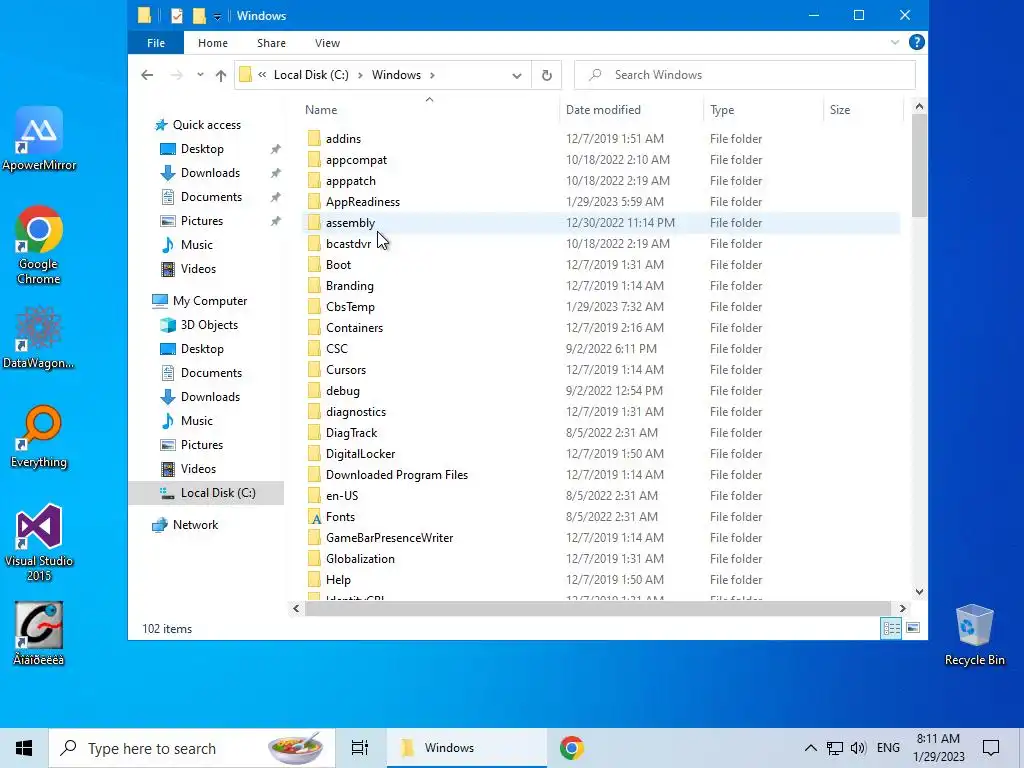This screenshot has height=768, width=1024.
Task: Sort by the Name column header
Action: point(321,110)
